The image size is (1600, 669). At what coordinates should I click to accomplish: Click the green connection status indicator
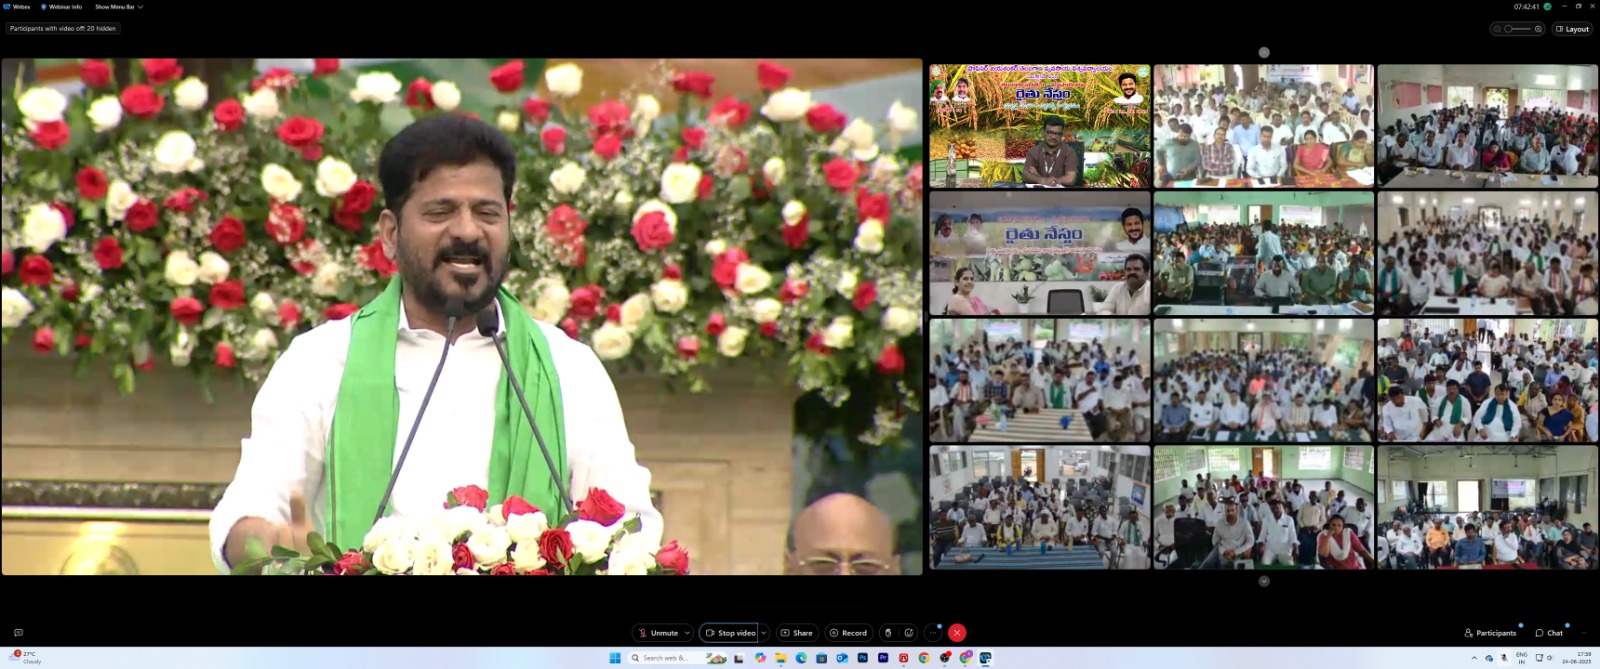(1547, 6)
